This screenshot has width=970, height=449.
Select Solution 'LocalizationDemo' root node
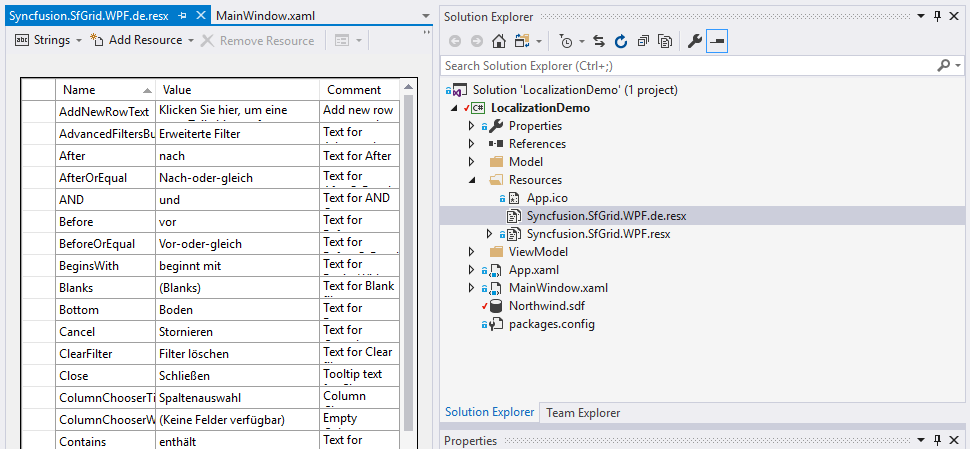pyautogui.click(x=575, y=90)
